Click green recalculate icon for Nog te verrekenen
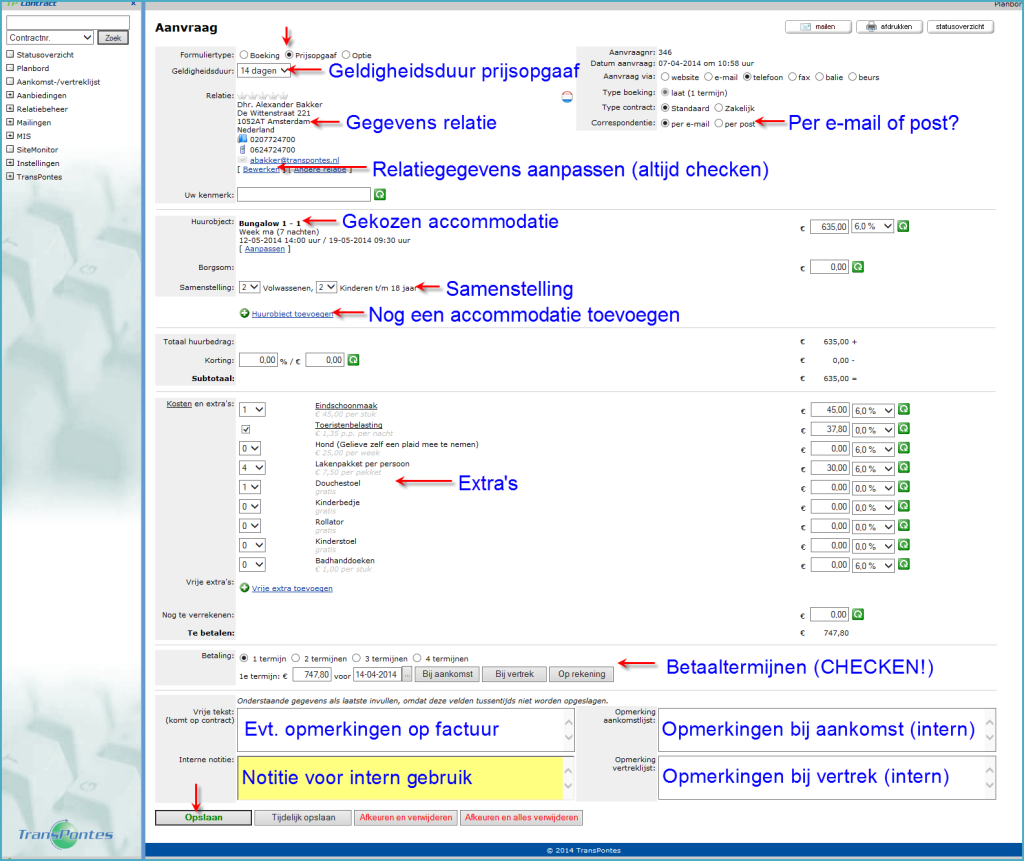The image size is (1024, 861). (857, 614)
